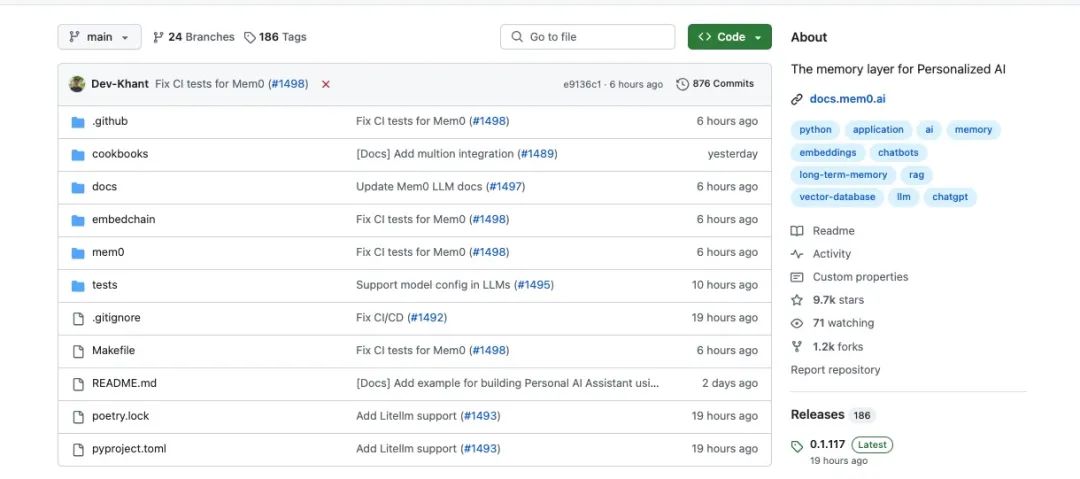Open the Makefile file
Screen dimensions: 1080x479
(114, 351)
